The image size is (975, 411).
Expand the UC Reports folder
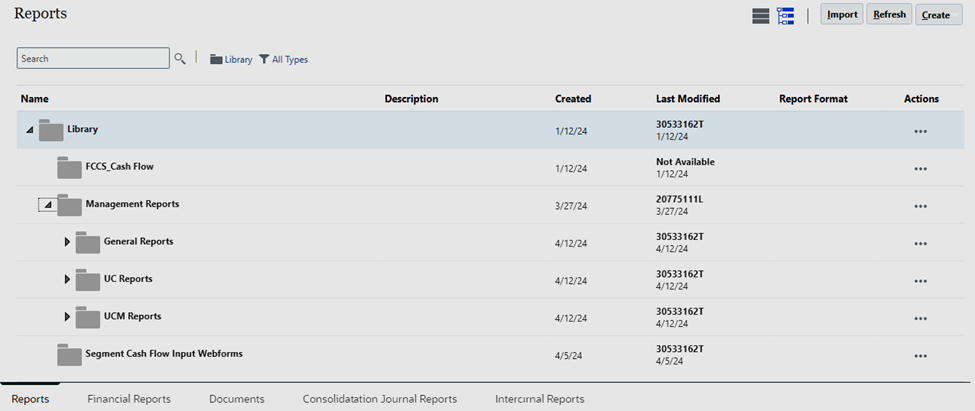[x=67, y=279]
